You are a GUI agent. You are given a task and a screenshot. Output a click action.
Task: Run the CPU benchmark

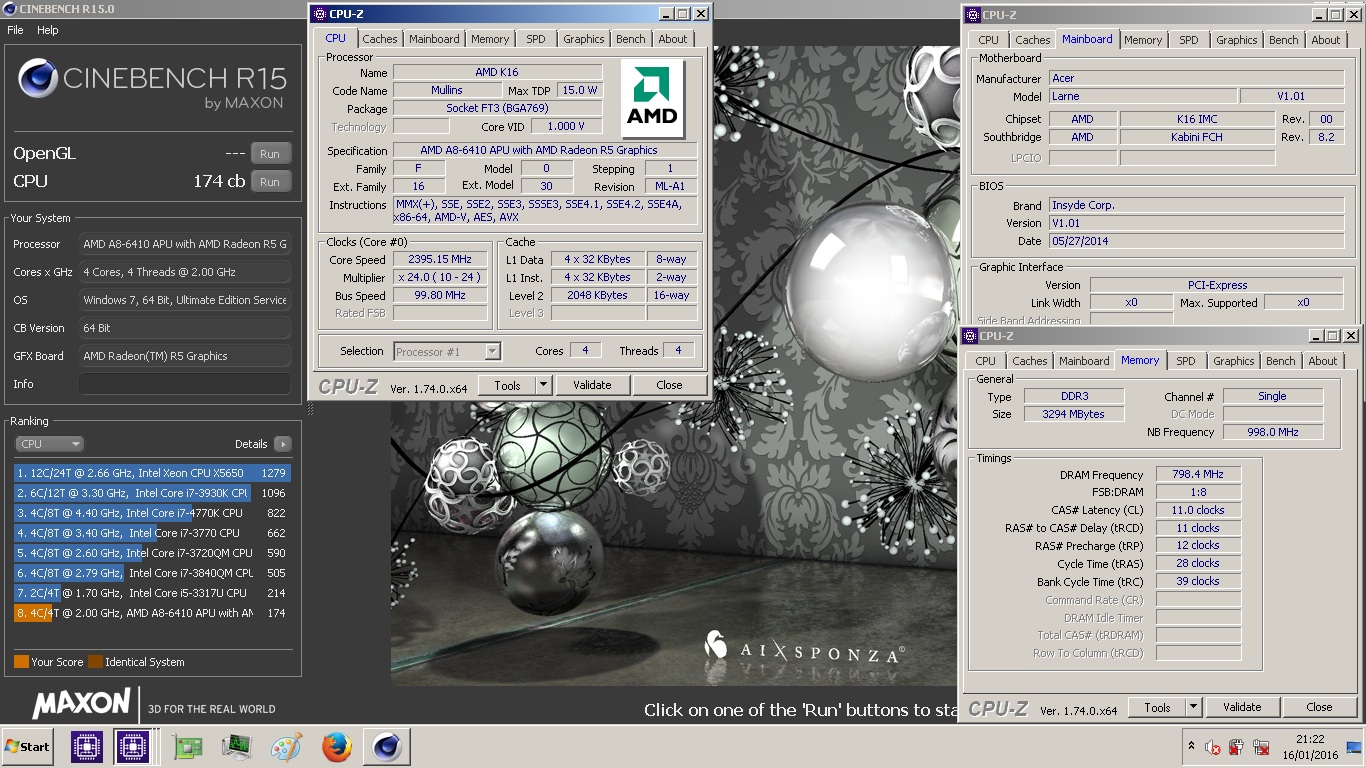(270, 182)
